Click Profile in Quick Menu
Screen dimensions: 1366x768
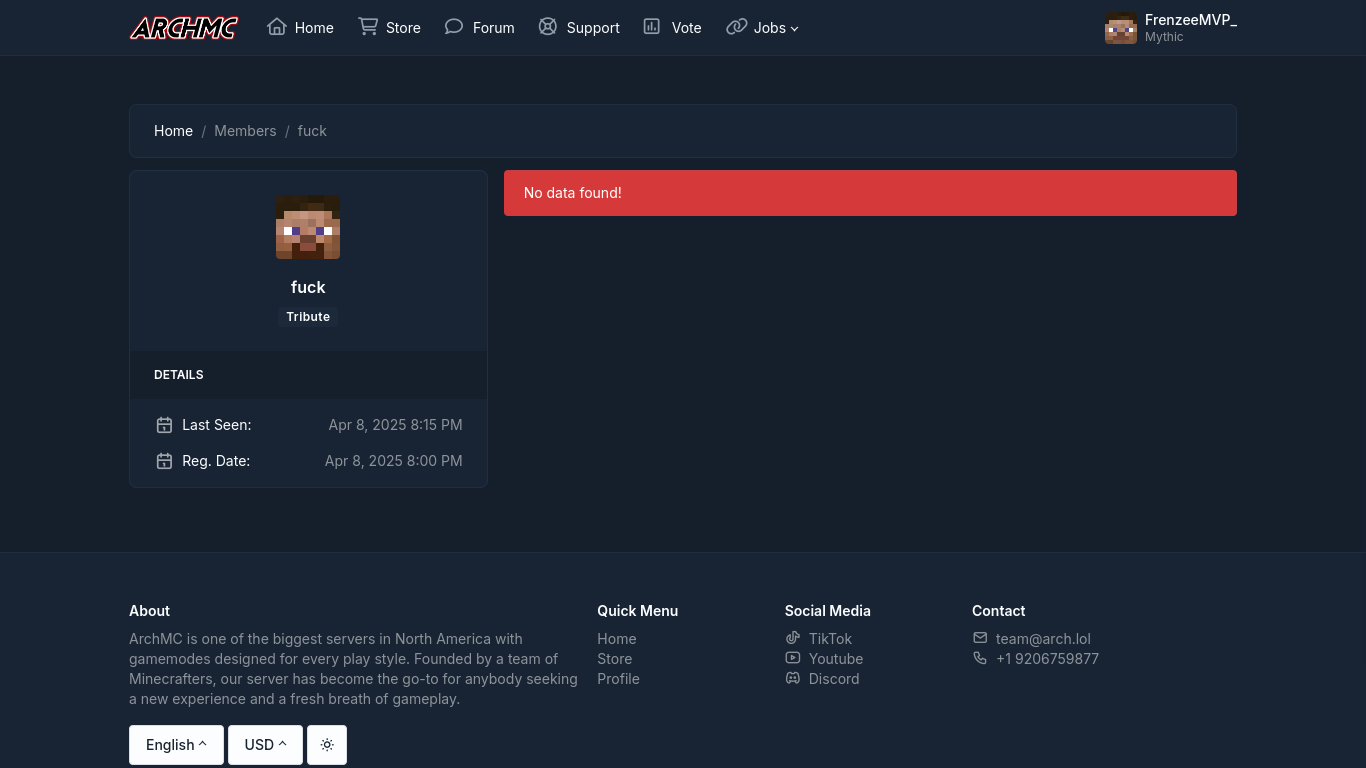[618, 679]
